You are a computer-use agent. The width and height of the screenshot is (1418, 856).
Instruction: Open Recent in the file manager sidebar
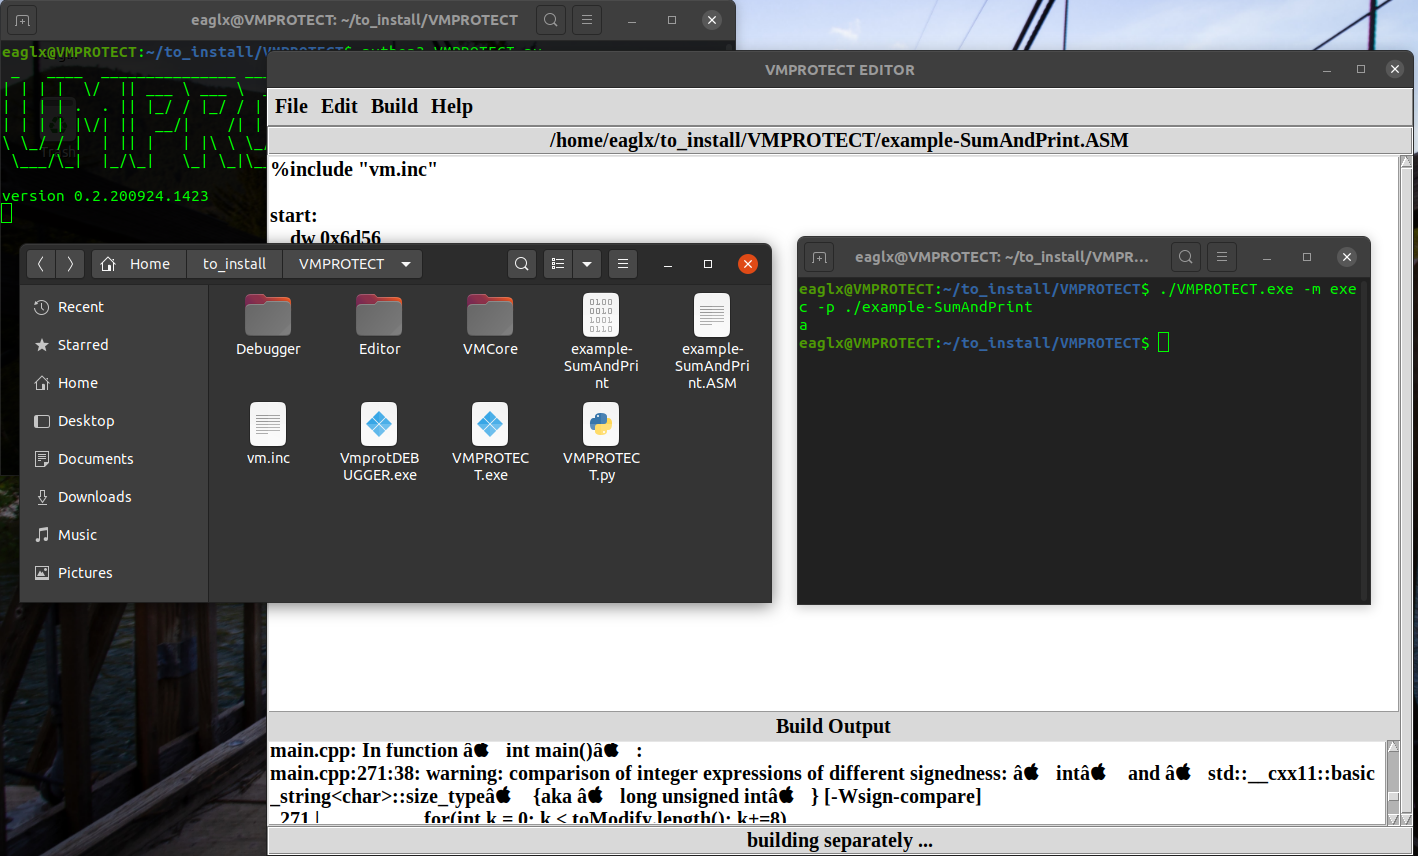coord(114,307)
